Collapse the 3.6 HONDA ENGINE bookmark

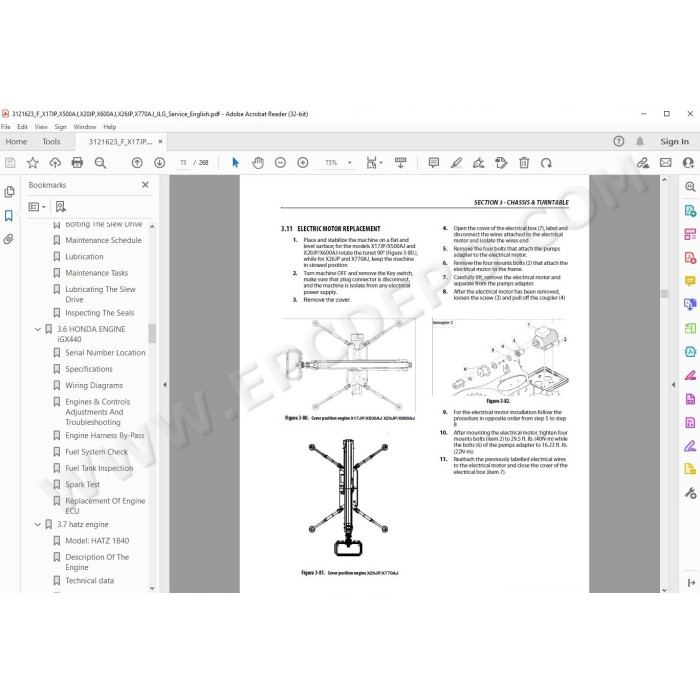pos(38,329)
